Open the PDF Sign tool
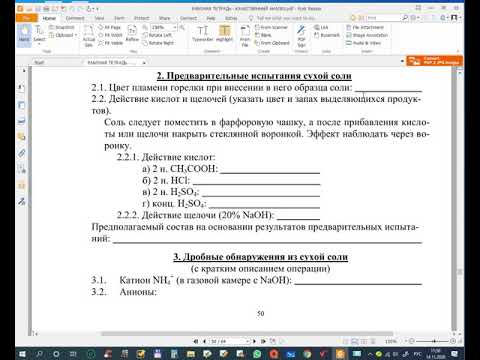The height and width of the screenshot is (360, 480). coord(301,35)
